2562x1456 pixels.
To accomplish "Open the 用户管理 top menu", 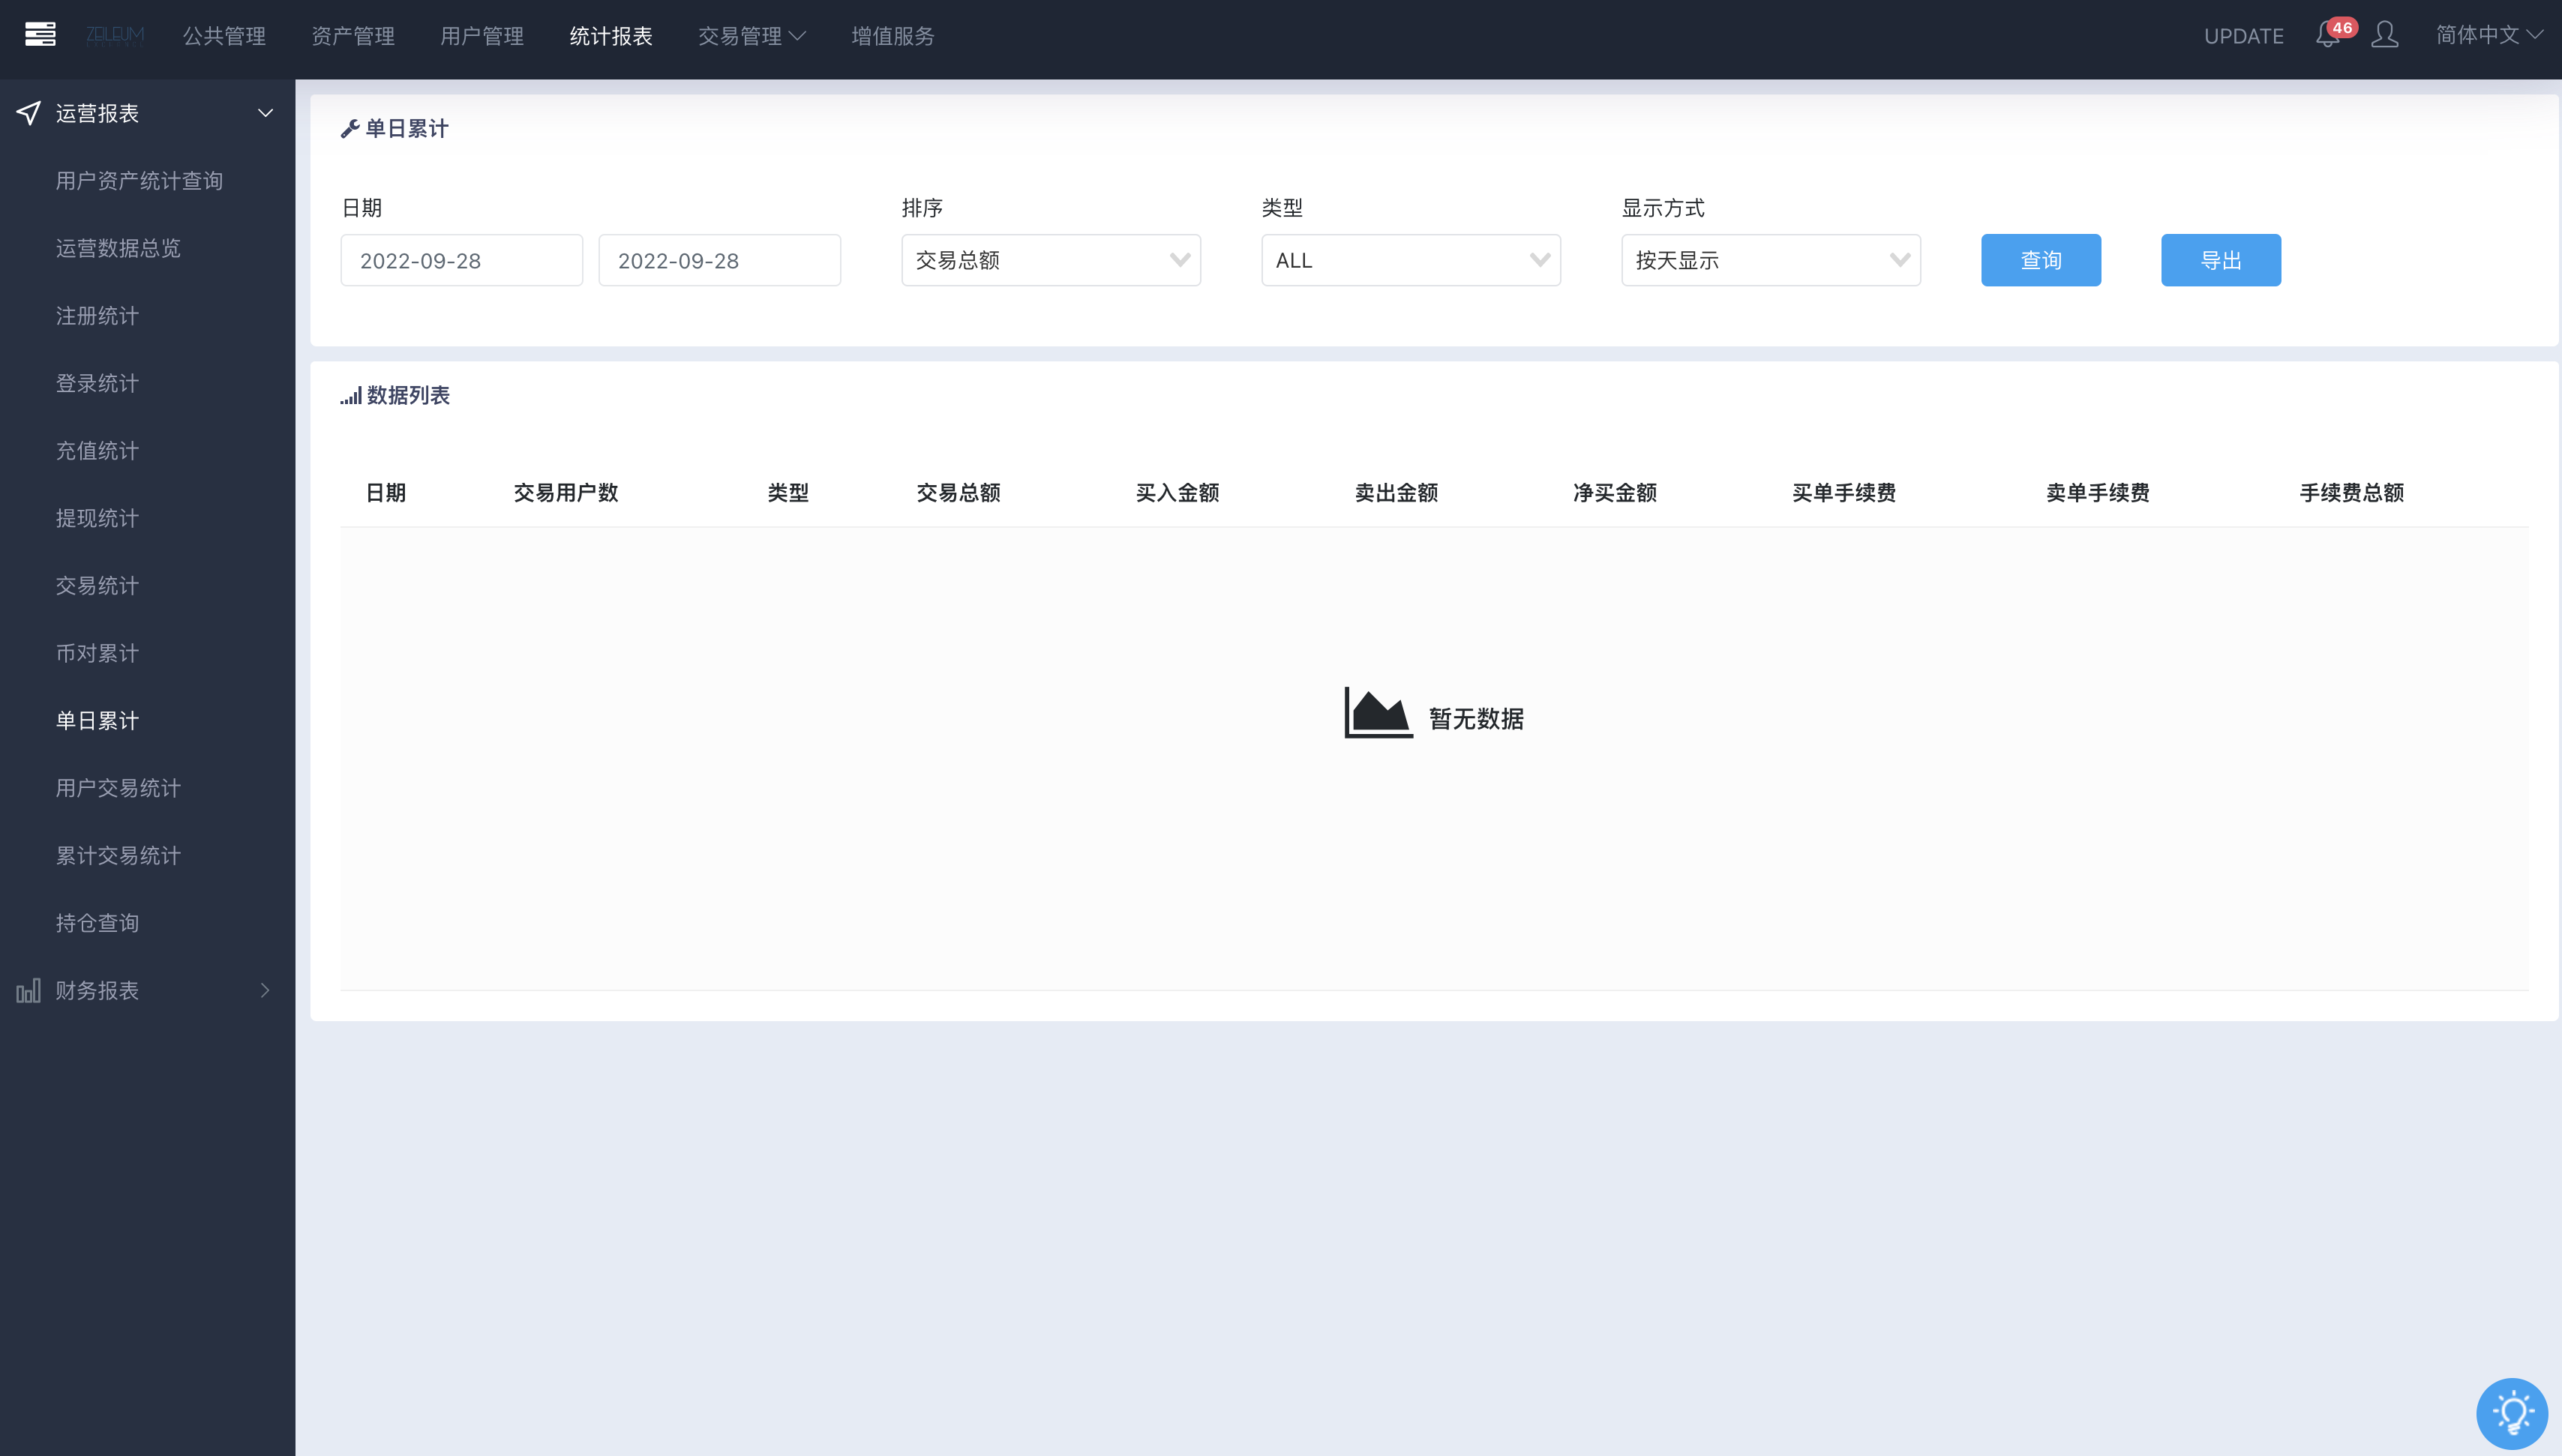I will (x=482, y=36).
